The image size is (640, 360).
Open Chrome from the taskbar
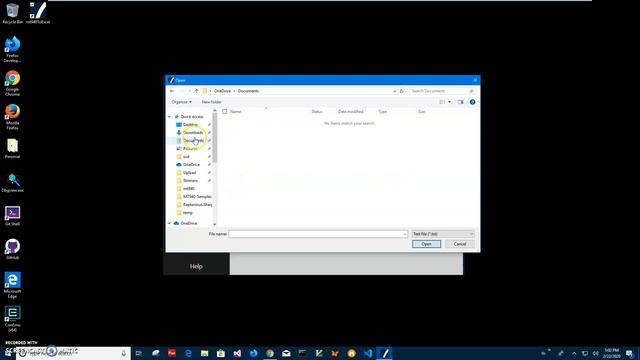pos(270,353)
